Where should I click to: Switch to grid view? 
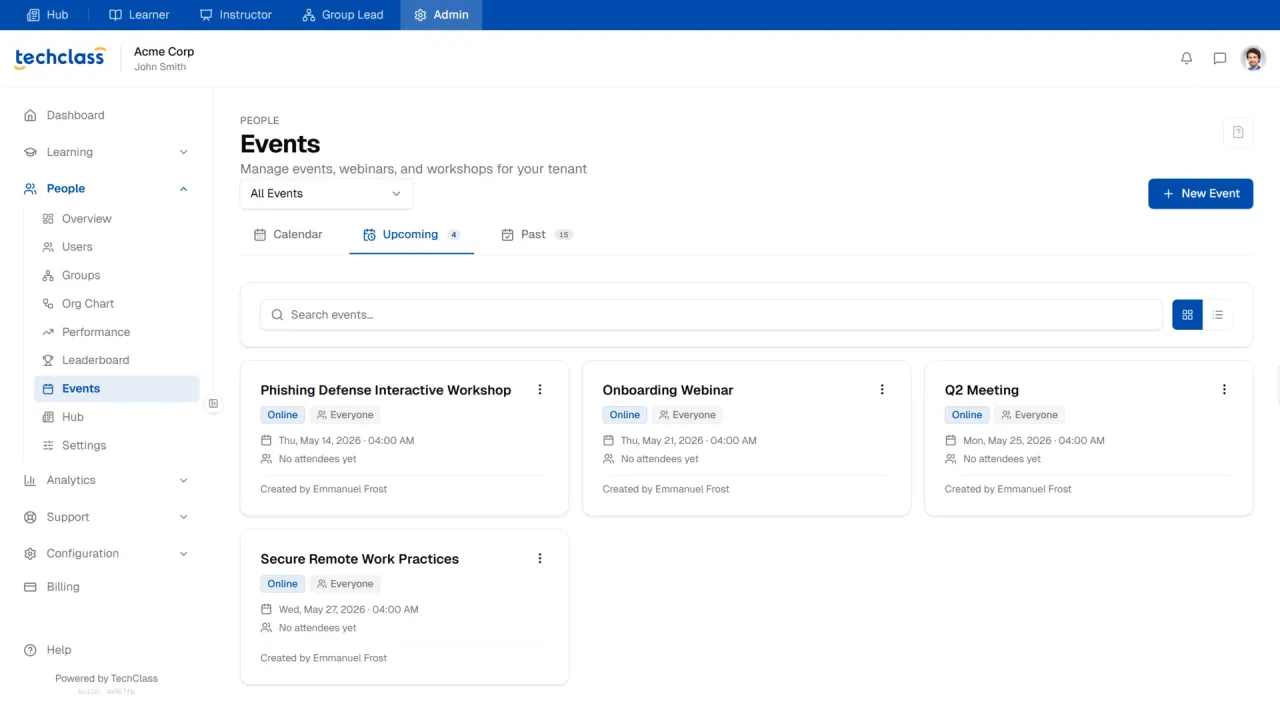pos(1187,315)
